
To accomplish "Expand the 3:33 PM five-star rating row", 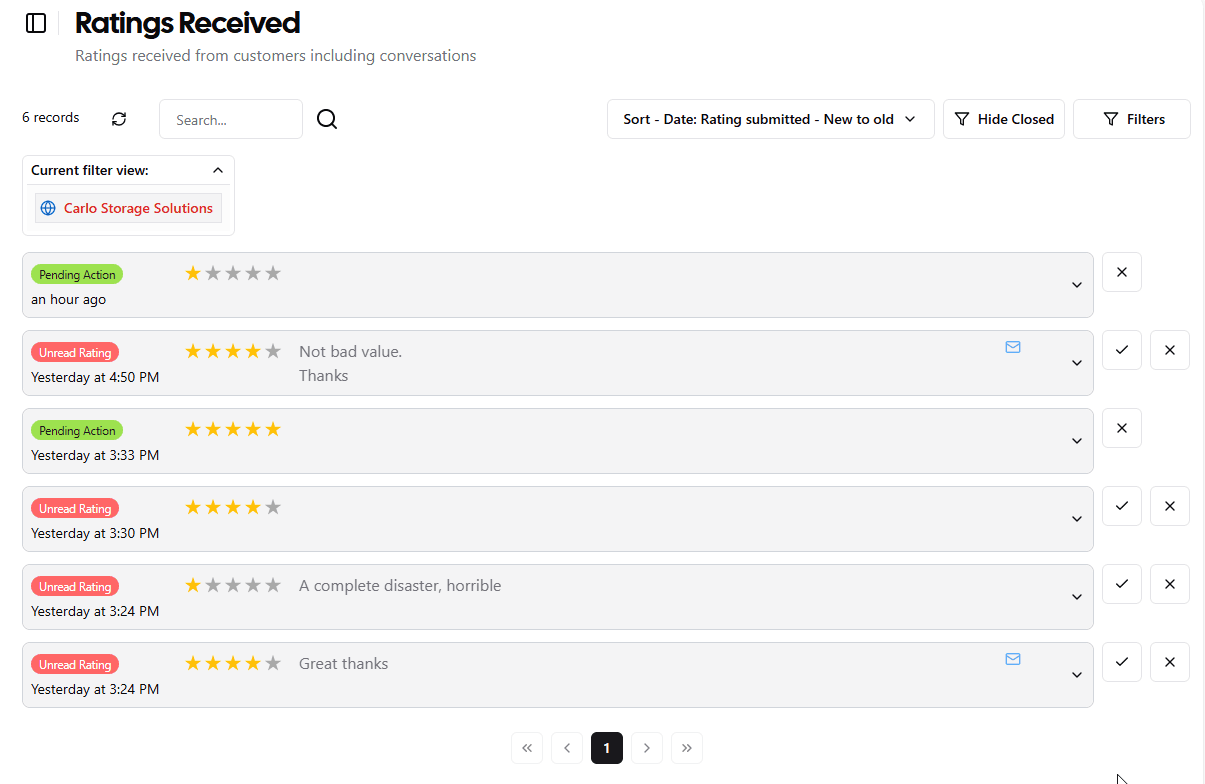I will click(1077, 441).
